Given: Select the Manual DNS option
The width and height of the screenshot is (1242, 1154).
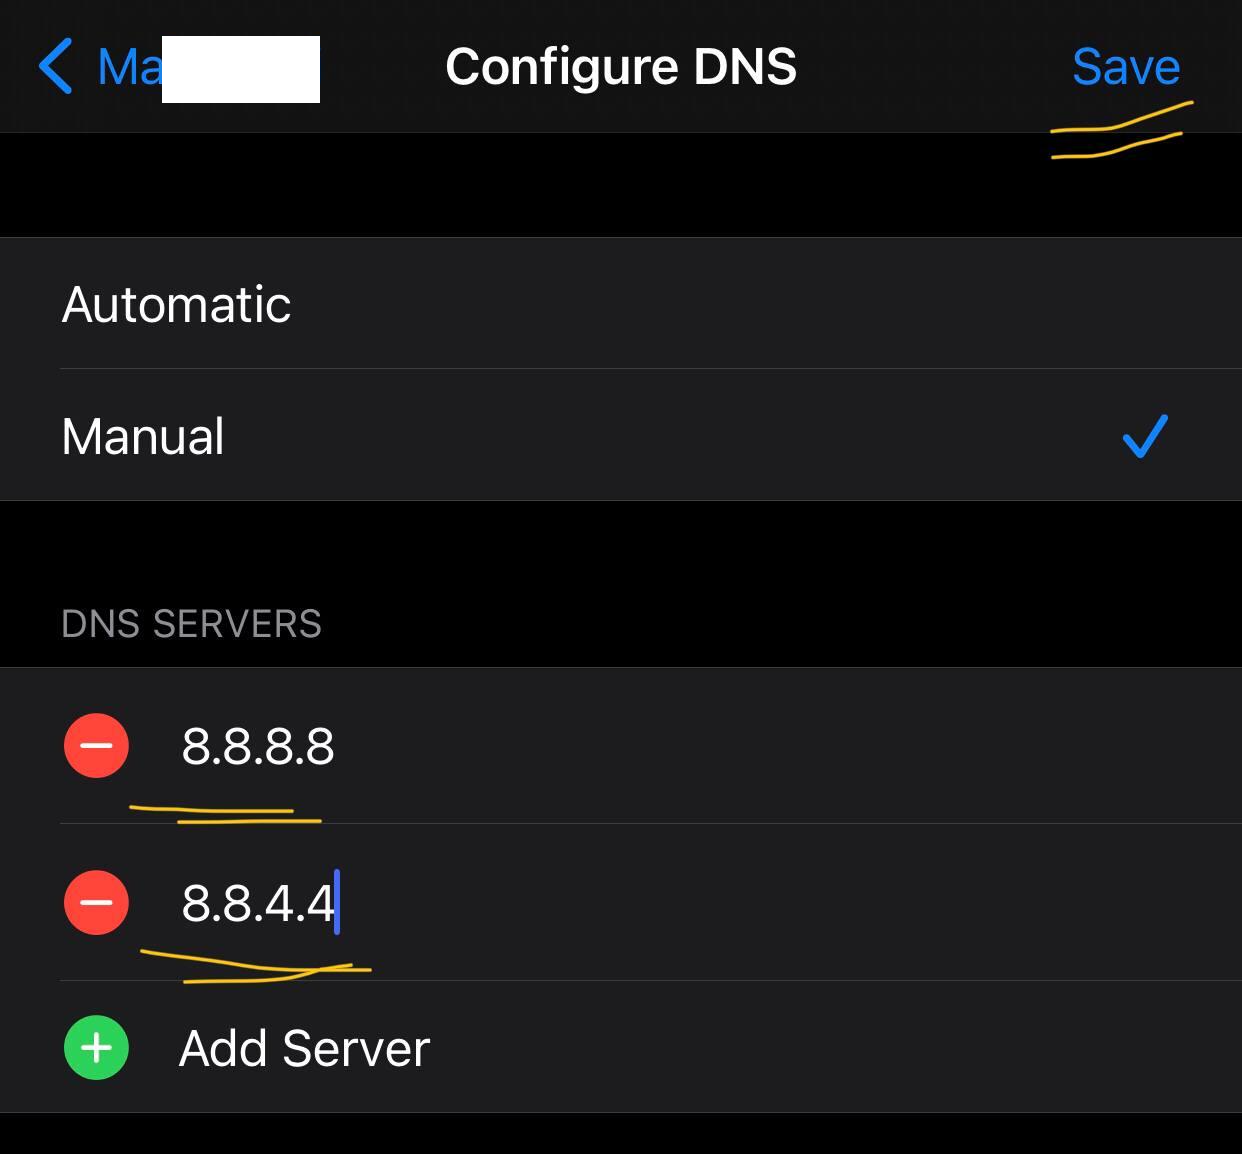Looking at the screenshot, I should click(x=143, y=436).
